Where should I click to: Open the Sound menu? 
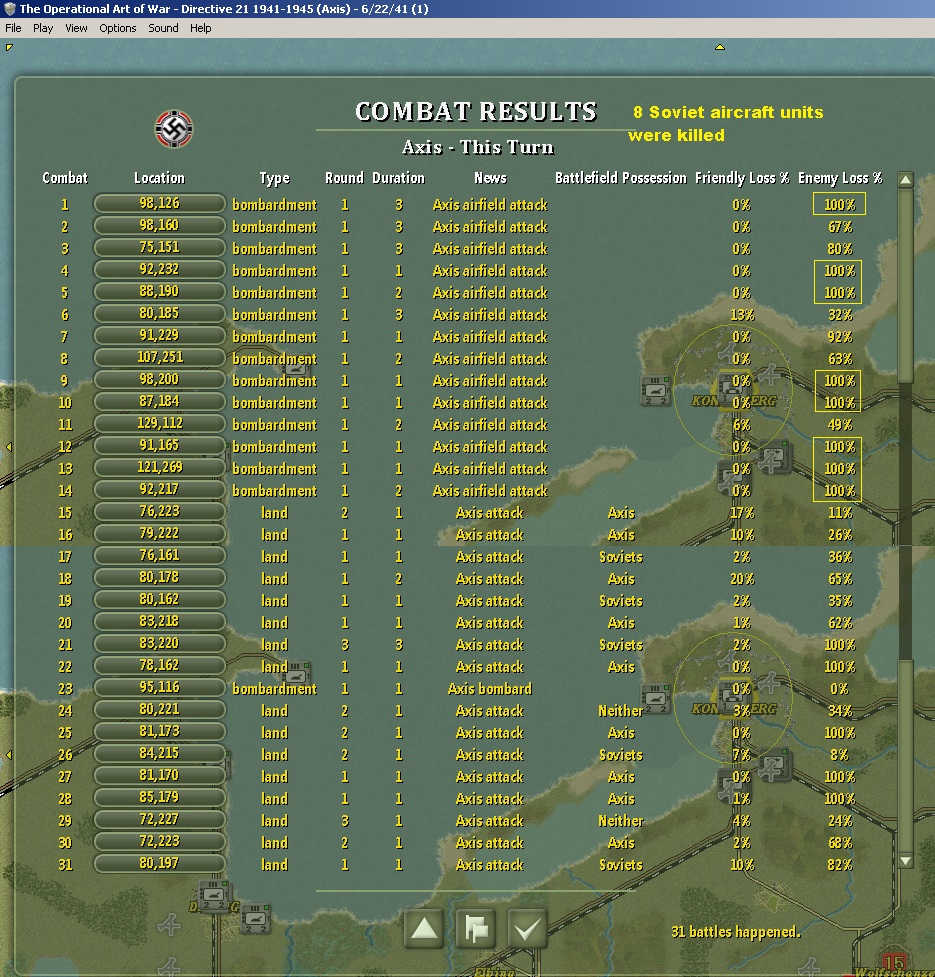point(163,28)
